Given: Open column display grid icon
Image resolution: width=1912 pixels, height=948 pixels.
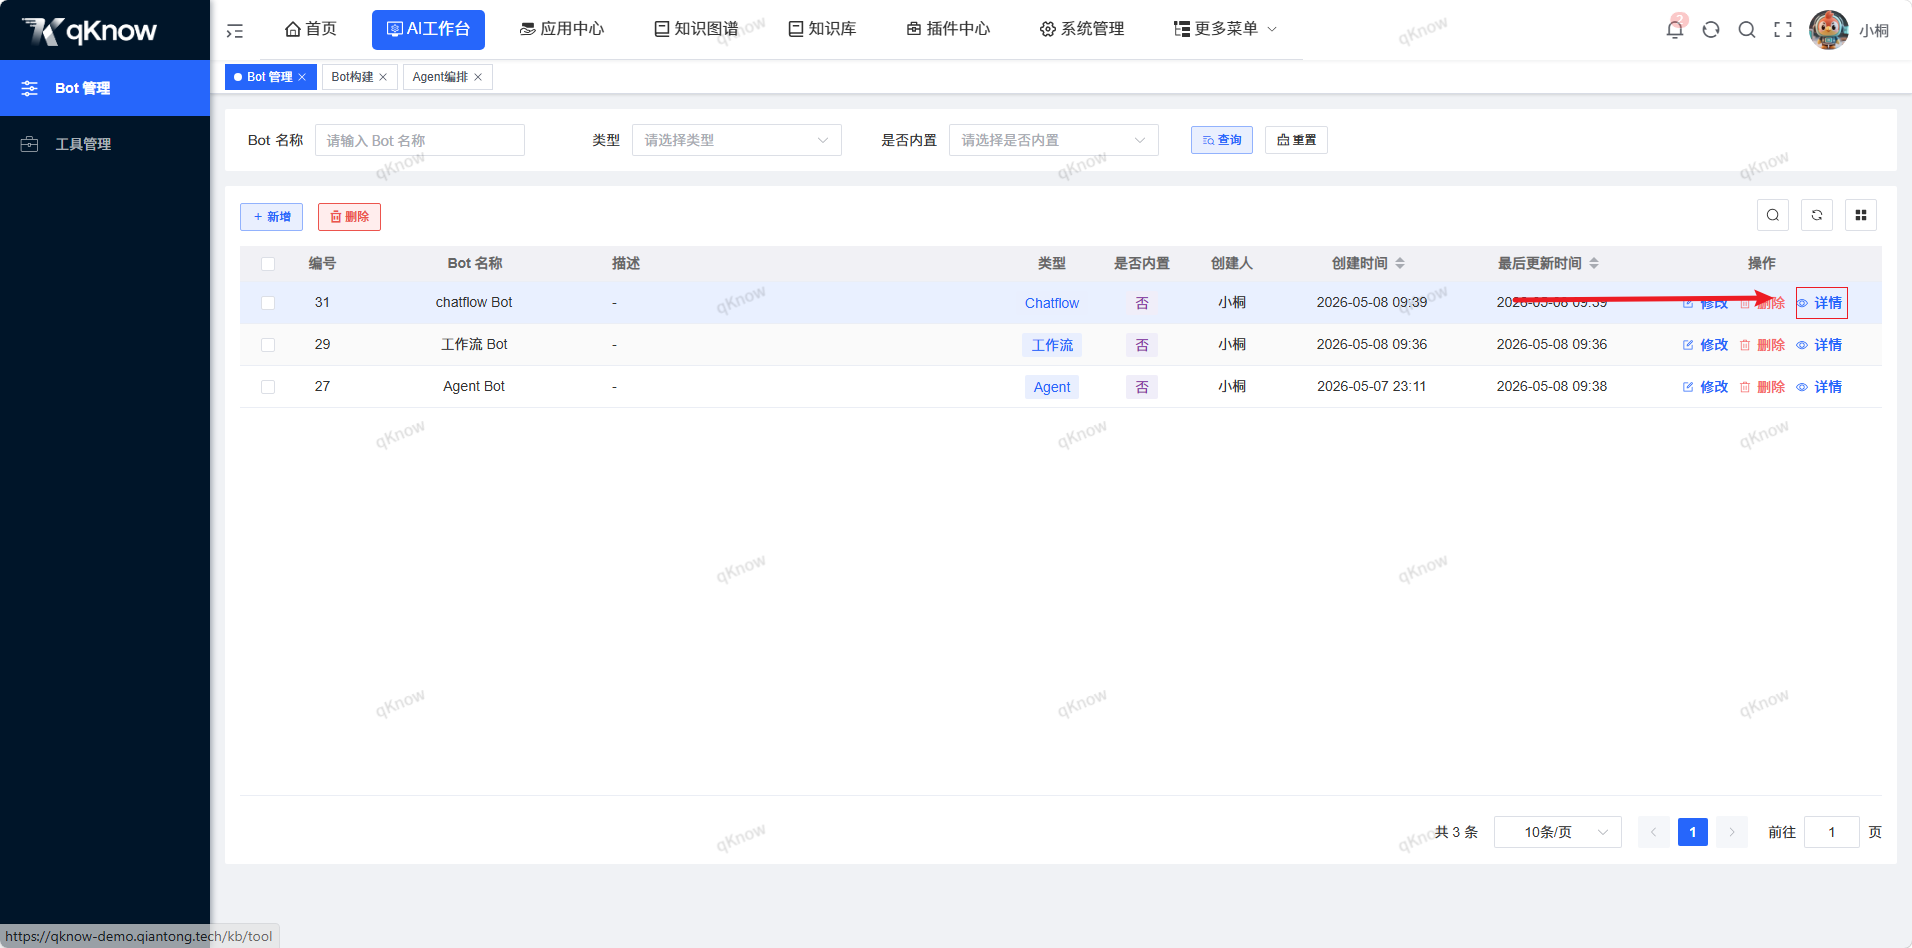Looking at the screenshot, I should coord(1861,215).
